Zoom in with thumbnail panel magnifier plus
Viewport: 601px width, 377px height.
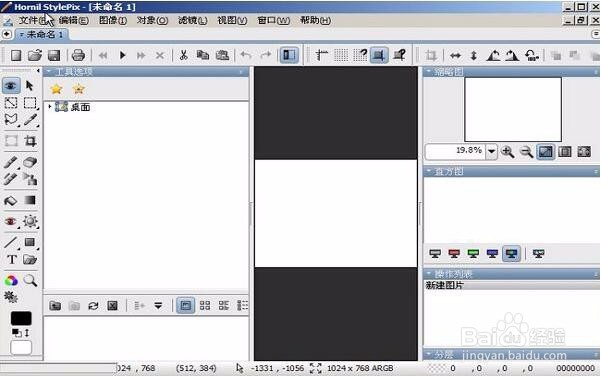(508, 152)
